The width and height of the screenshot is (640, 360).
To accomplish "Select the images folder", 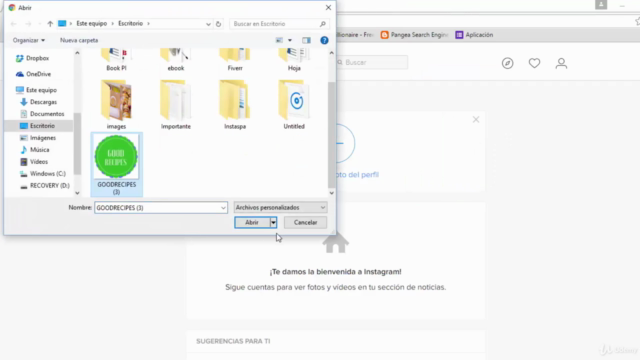I will click(116, 104).
